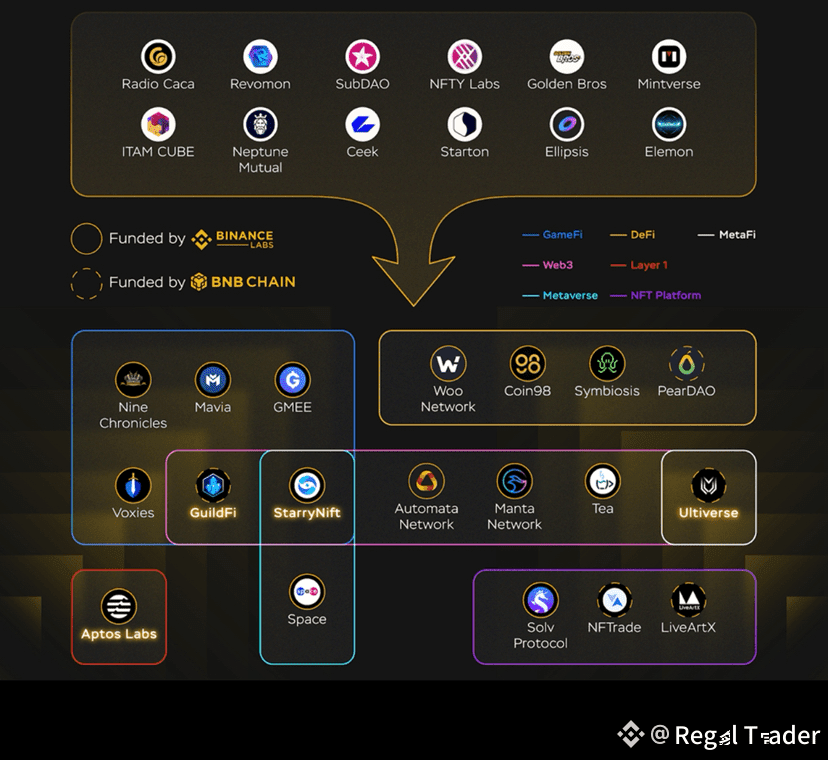This screenshot has width=828, height=760.
Task: Click the Layer 1 legend entry
Action: (x=639, y=265)
